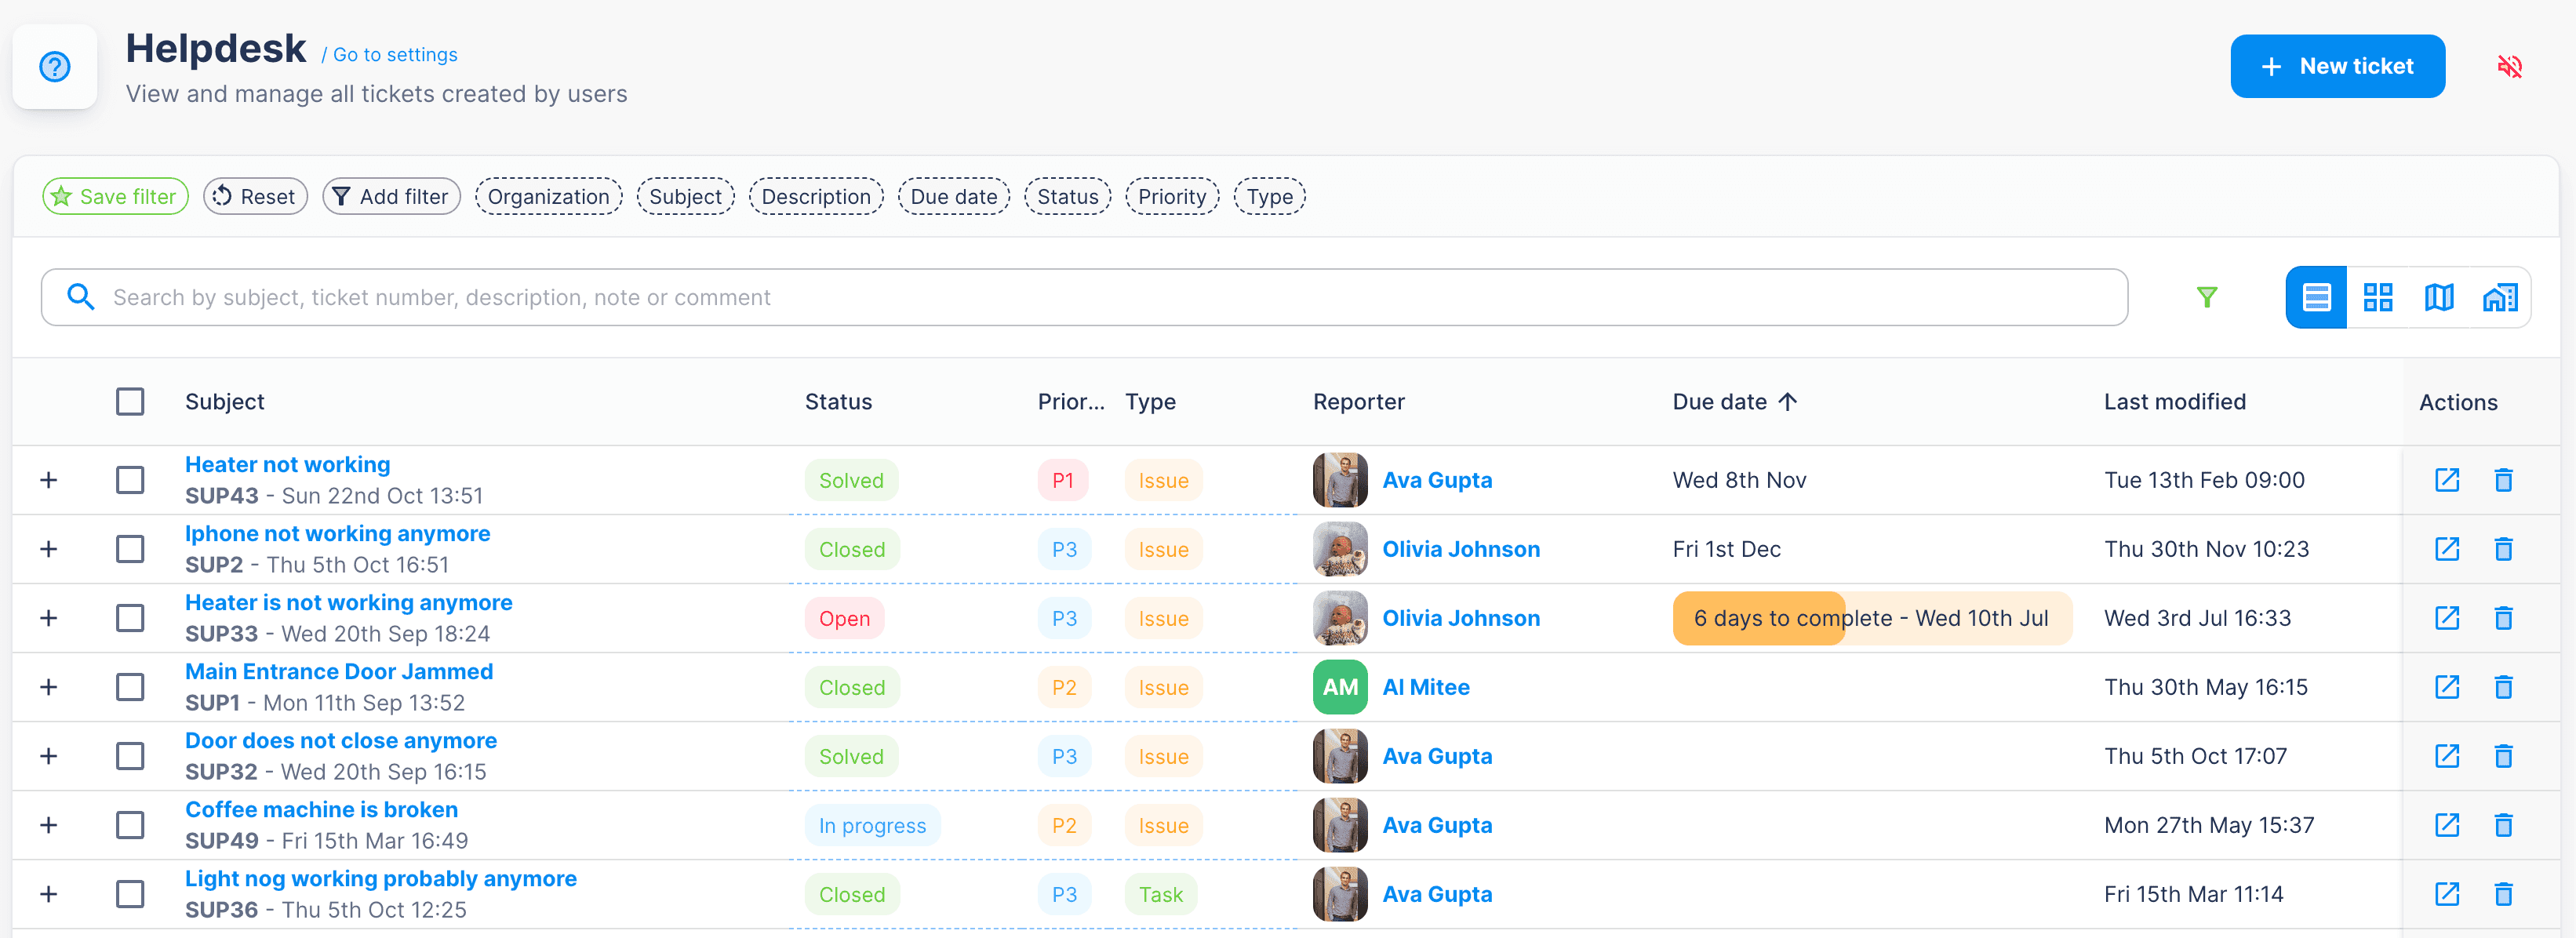Click the muted sound notification icon
2576x938 pixels.
pos(2509,67)
